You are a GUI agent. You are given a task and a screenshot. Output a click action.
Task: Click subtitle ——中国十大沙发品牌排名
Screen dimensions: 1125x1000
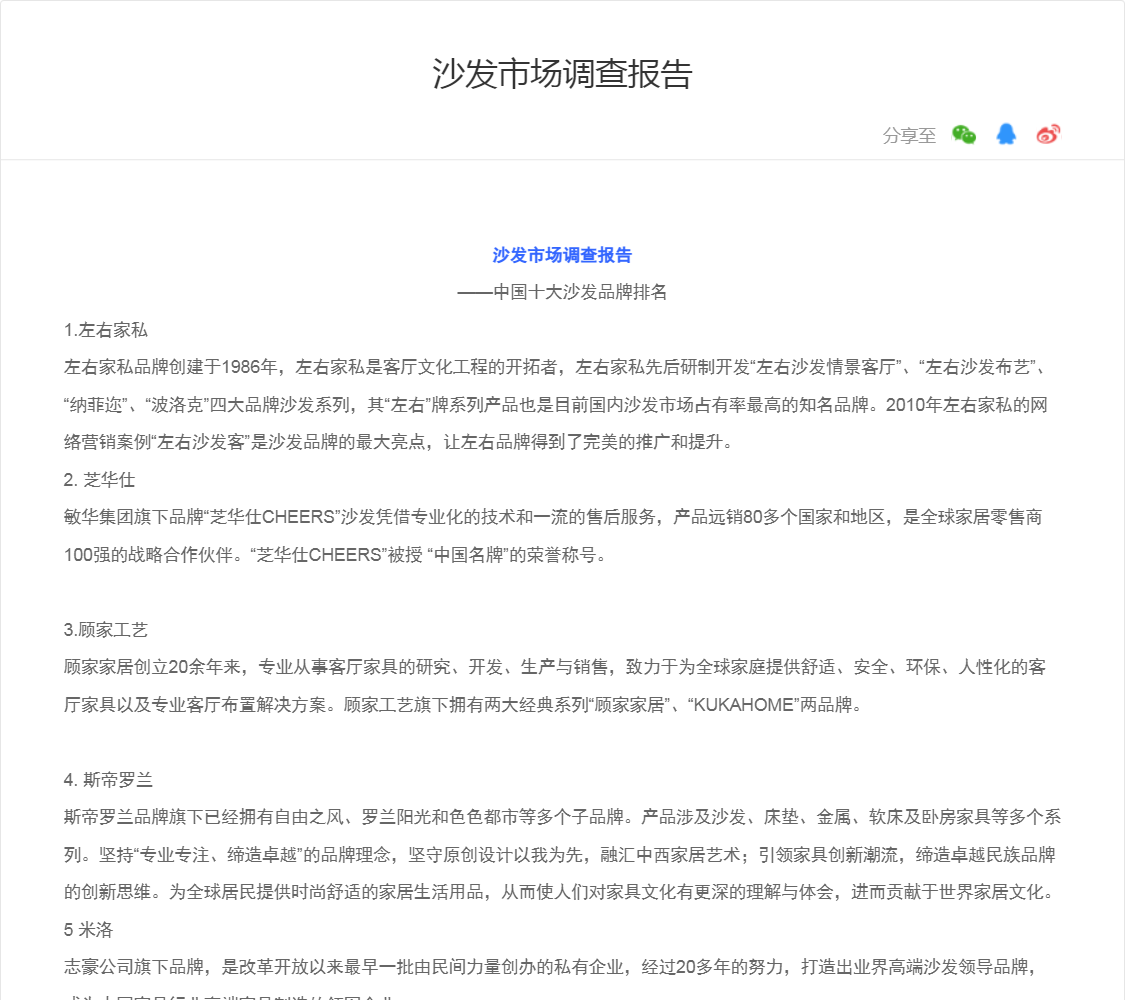[x=562, y=292]
